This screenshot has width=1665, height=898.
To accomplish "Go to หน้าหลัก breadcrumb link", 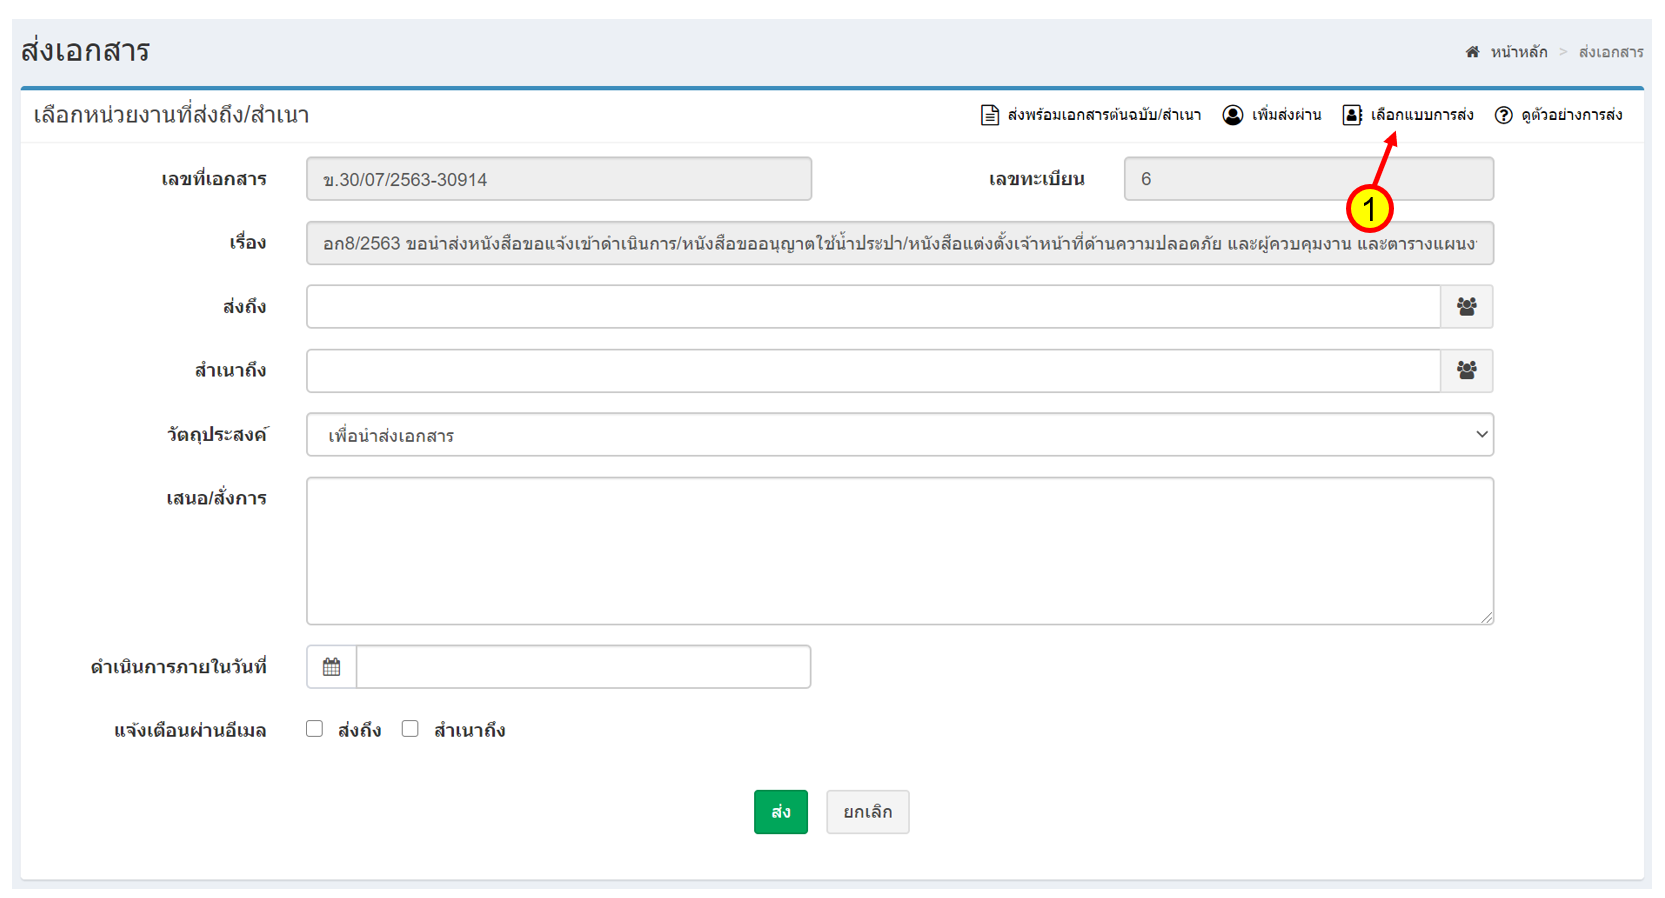I will coord(1518,52).
